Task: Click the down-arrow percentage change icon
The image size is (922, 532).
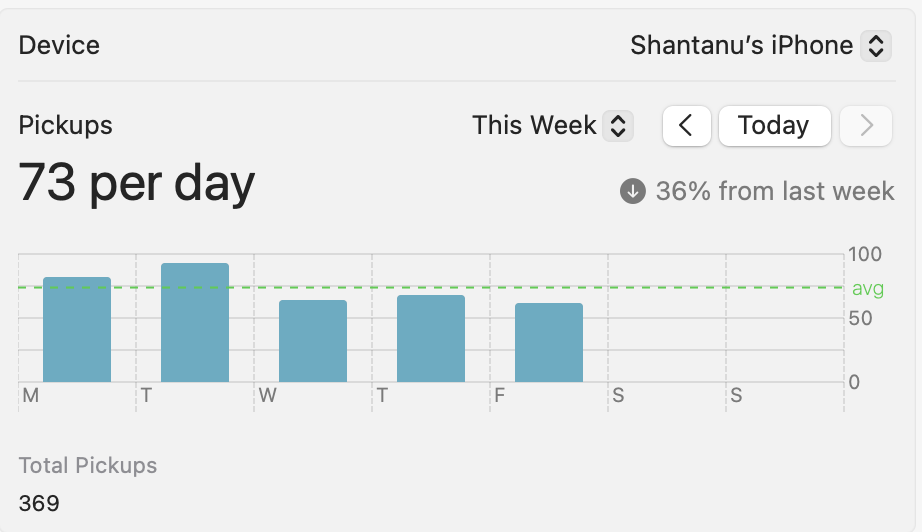Action: [x=633, y=192]
